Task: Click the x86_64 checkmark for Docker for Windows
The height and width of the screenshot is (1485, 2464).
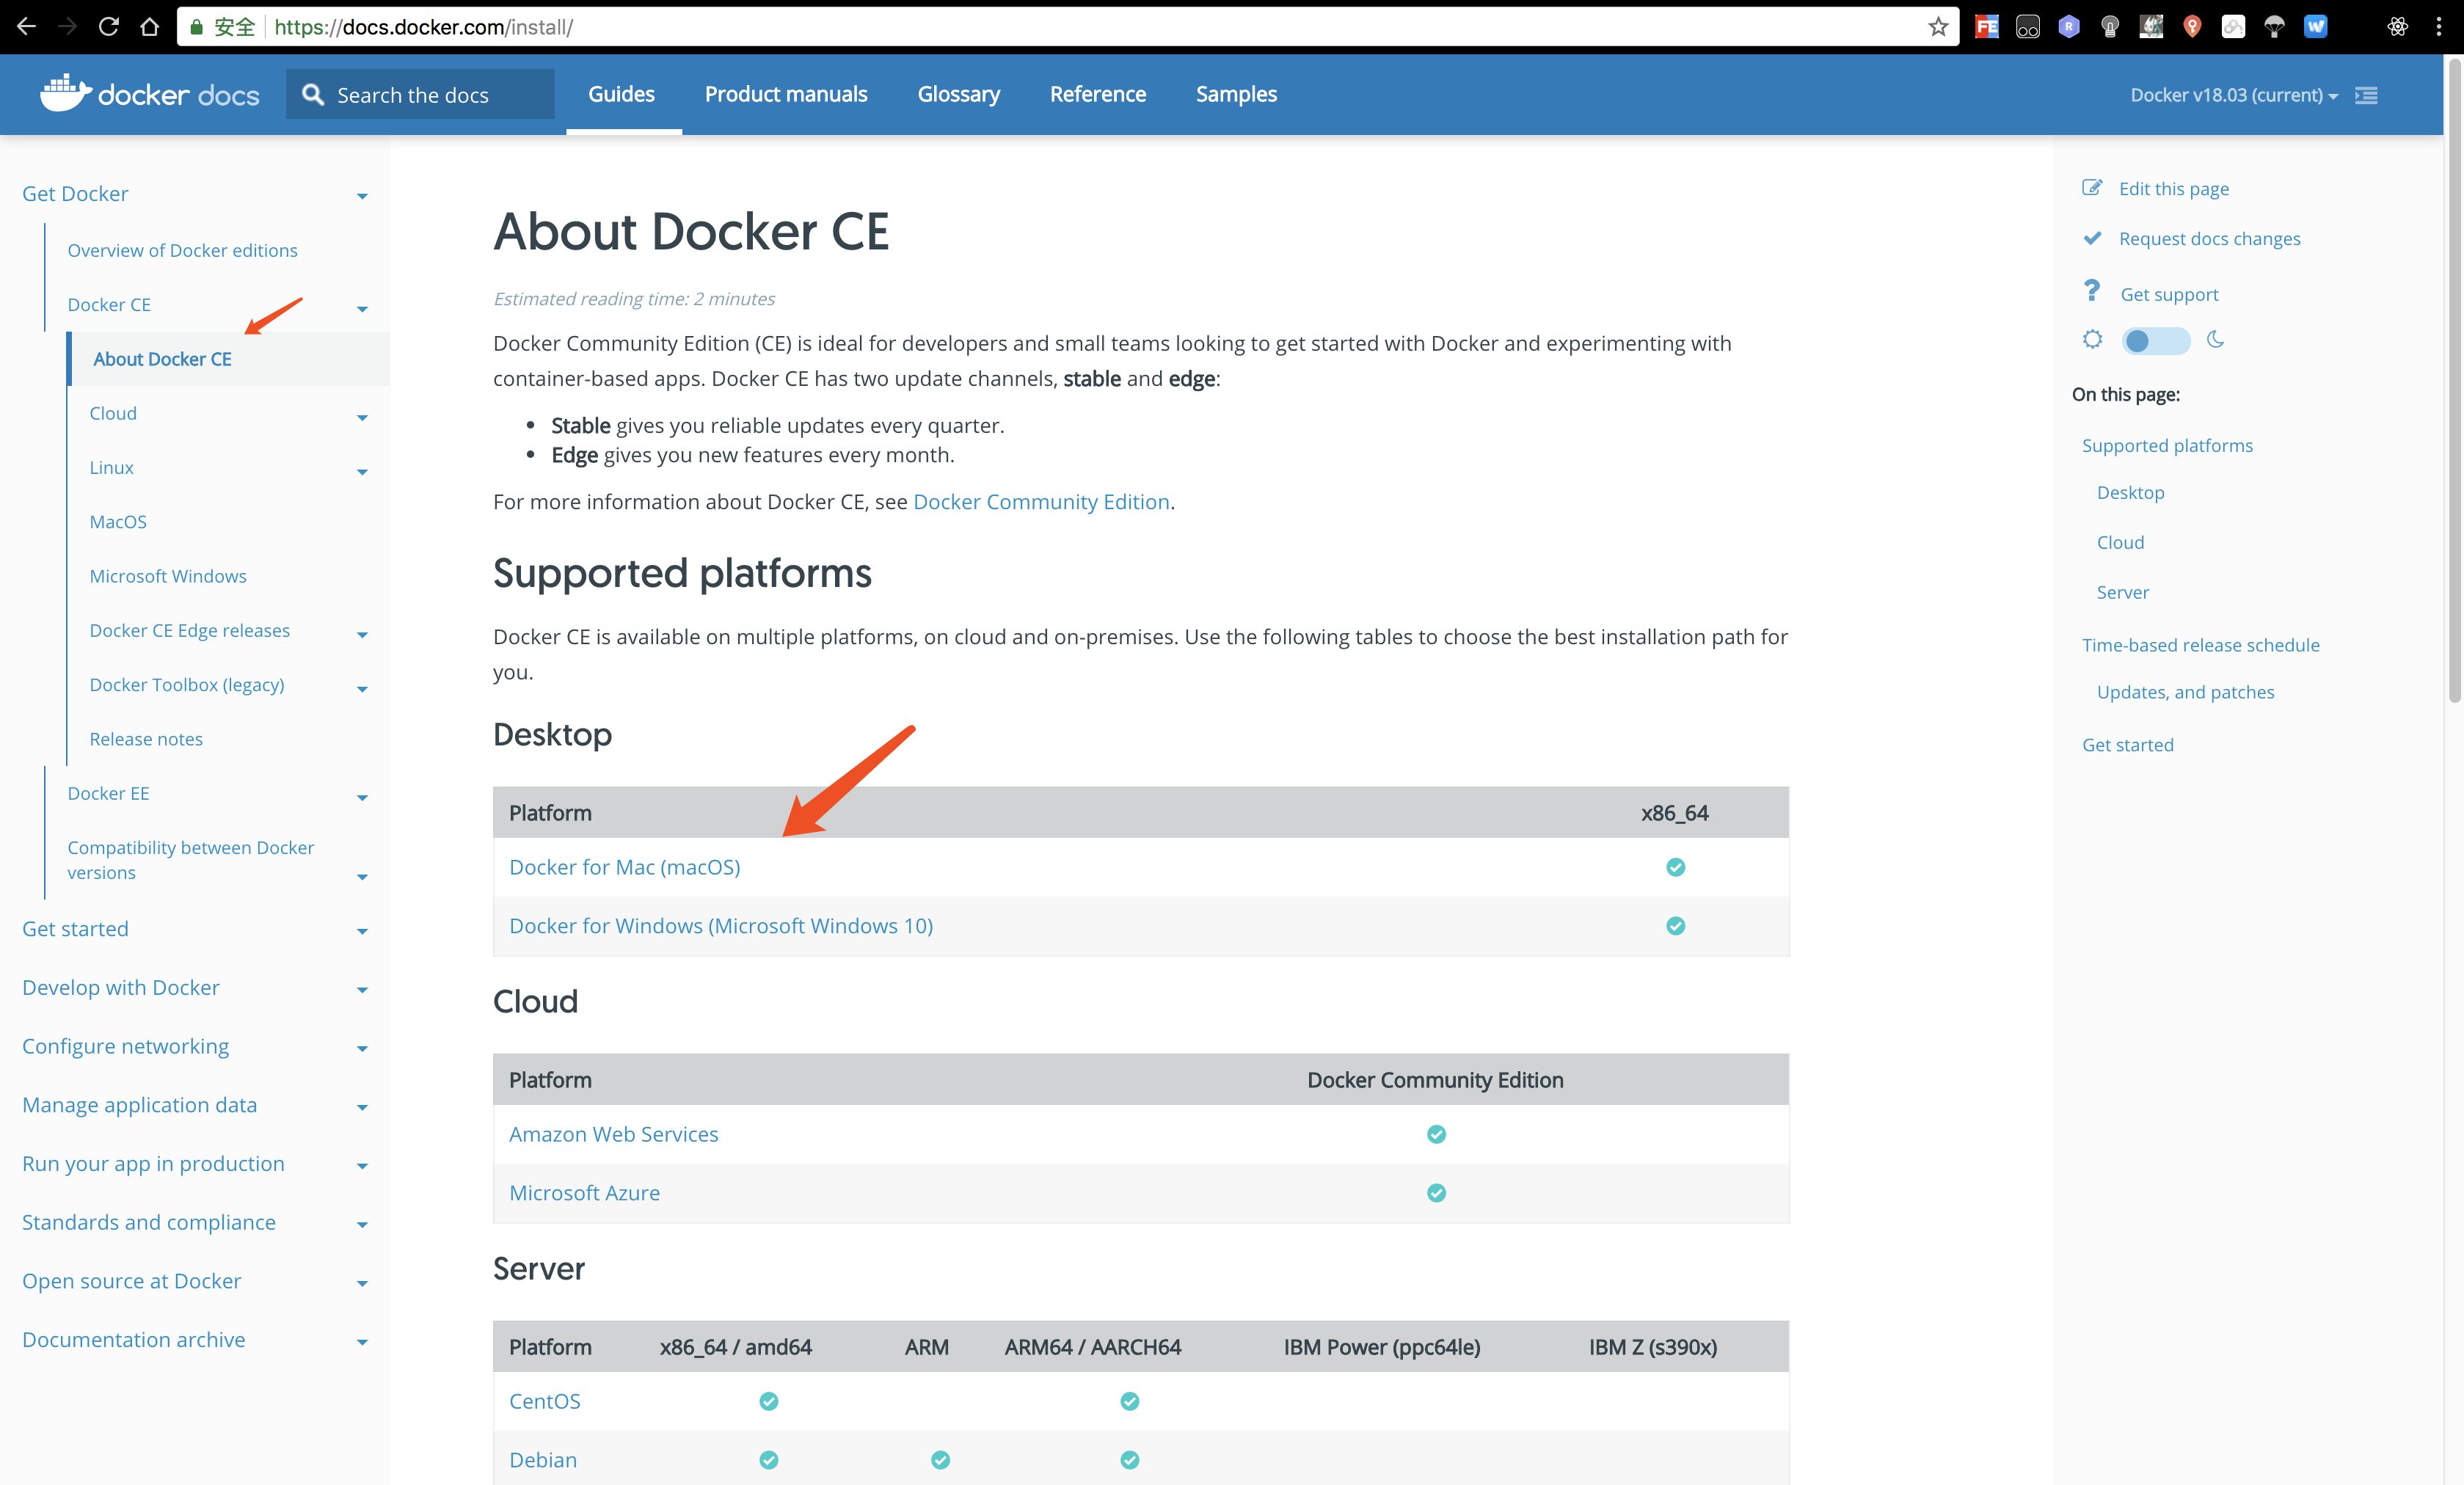Action: (x=1674, y=925)
